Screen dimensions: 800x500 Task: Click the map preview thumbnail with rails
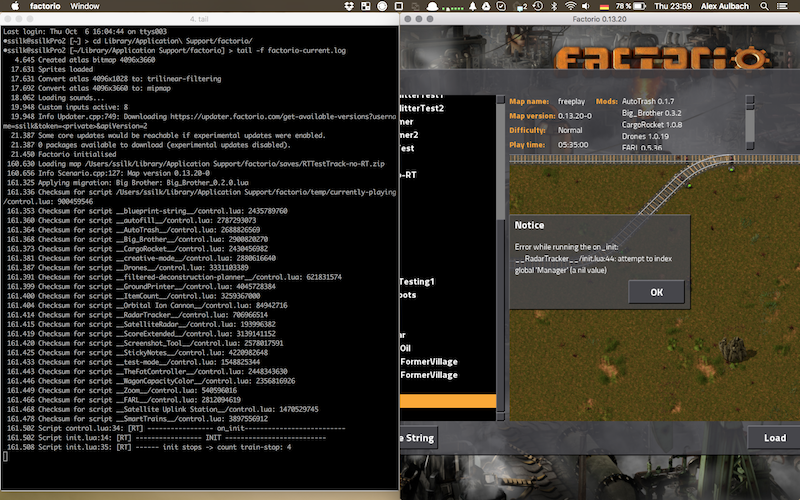click(655, 287)
